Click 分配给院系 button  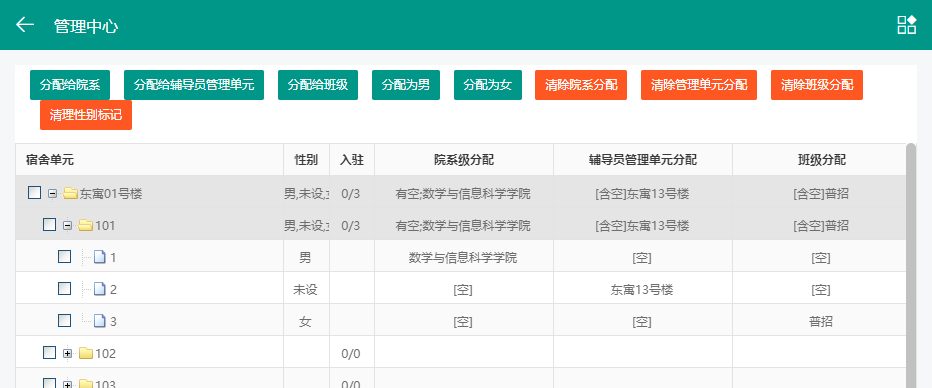(x=70, y=85)
